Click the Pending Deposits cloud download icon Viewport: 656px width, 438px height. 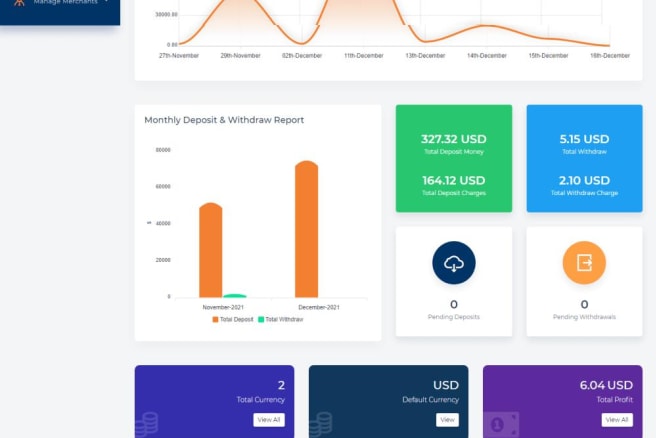454,263
